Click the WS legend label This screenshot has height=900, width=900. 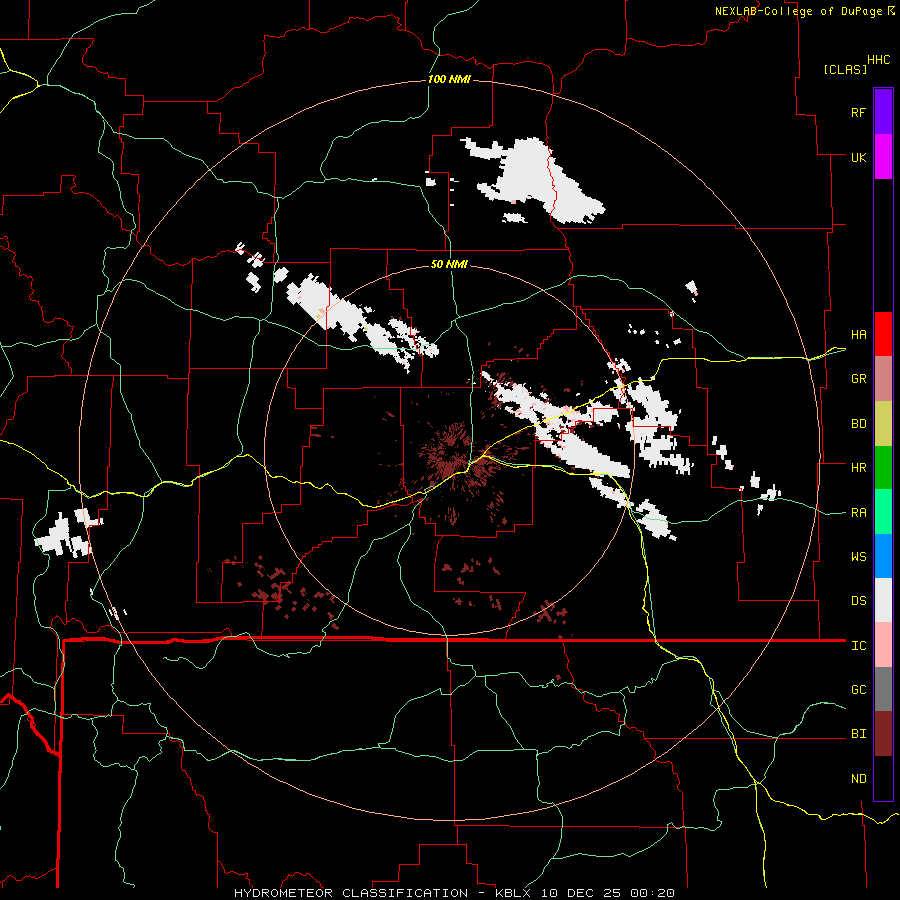(x=858, y=557)
